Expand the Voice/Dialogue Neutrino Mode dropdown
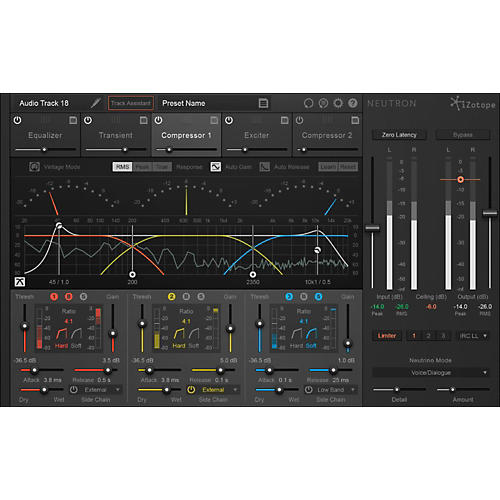Screen dimensions: 500x500 [x=431, y=373]
